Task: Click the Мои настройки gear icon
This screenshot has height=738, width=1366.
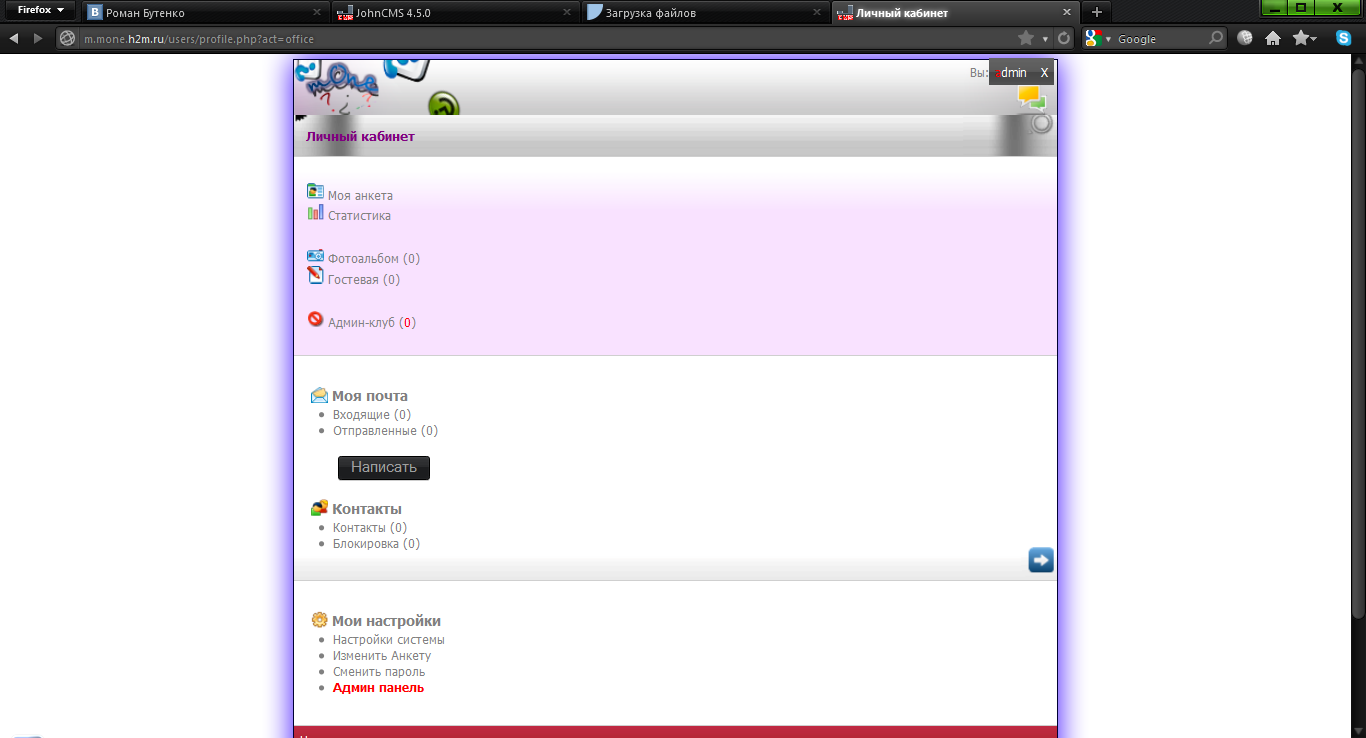Action: (320, 620)
